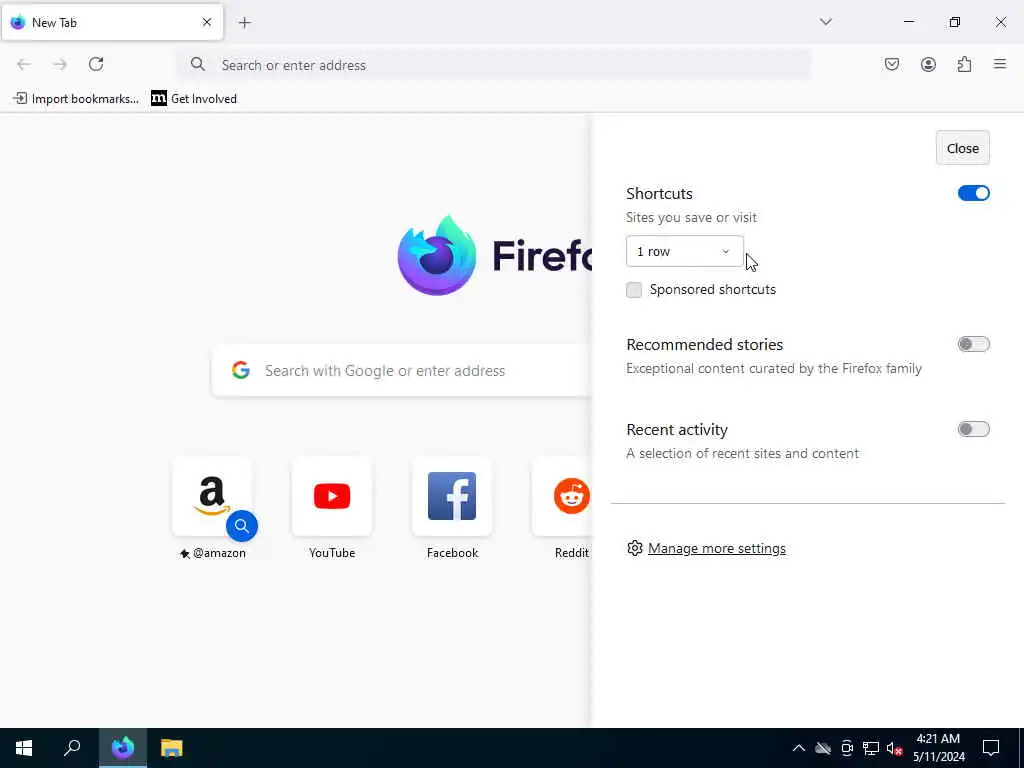The width and height of the screenshot is (1024, 768).
Task: Enable Recent activity toggle
Action: 974,429
